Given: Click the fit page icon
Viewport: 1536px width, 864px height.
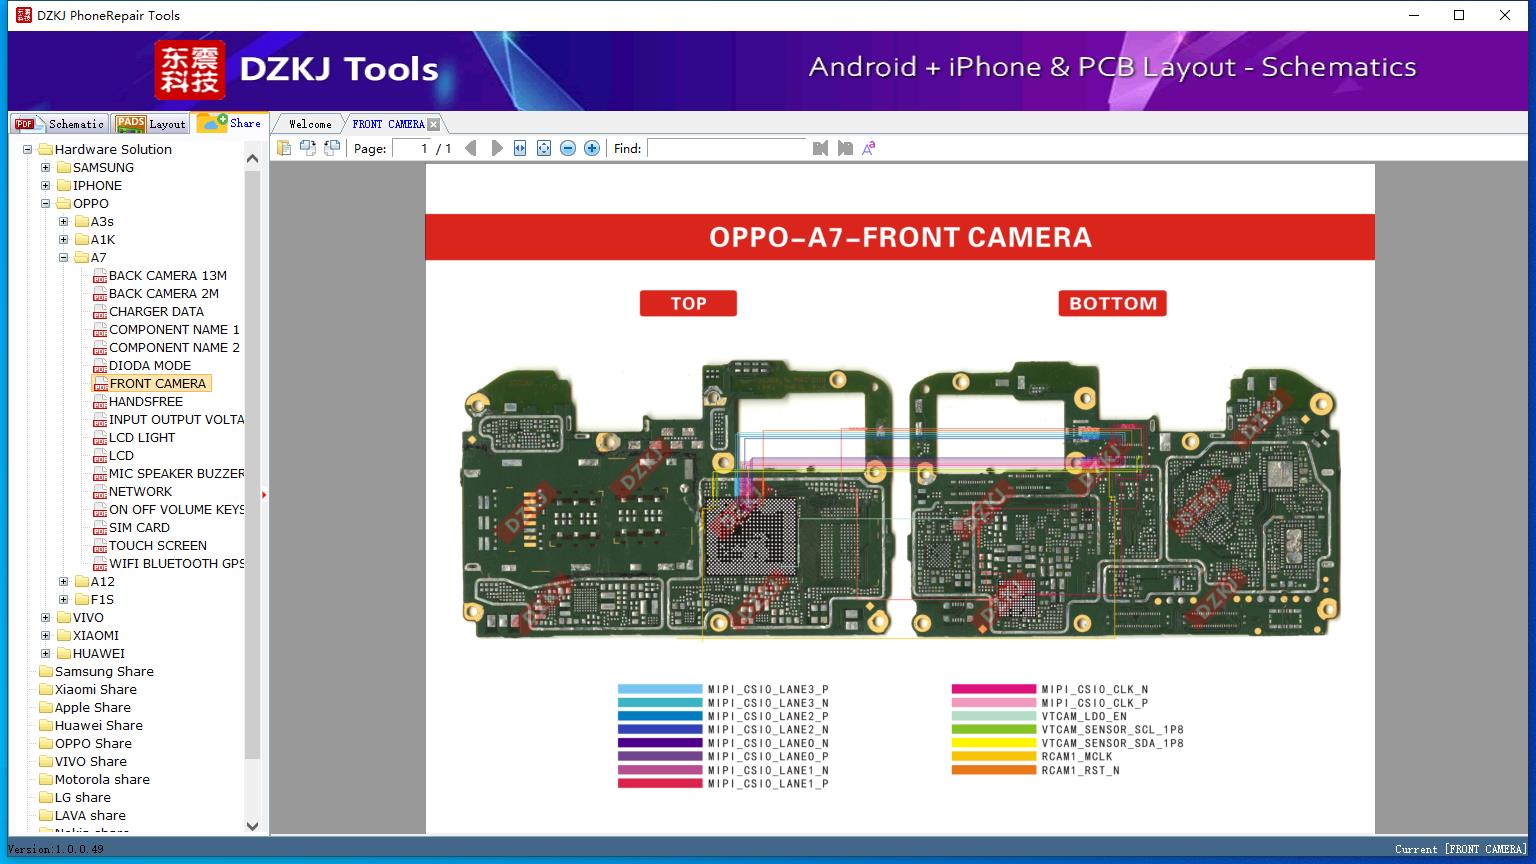Looking at the screenshot, I should pyautogui.click(x=544, y=148).
